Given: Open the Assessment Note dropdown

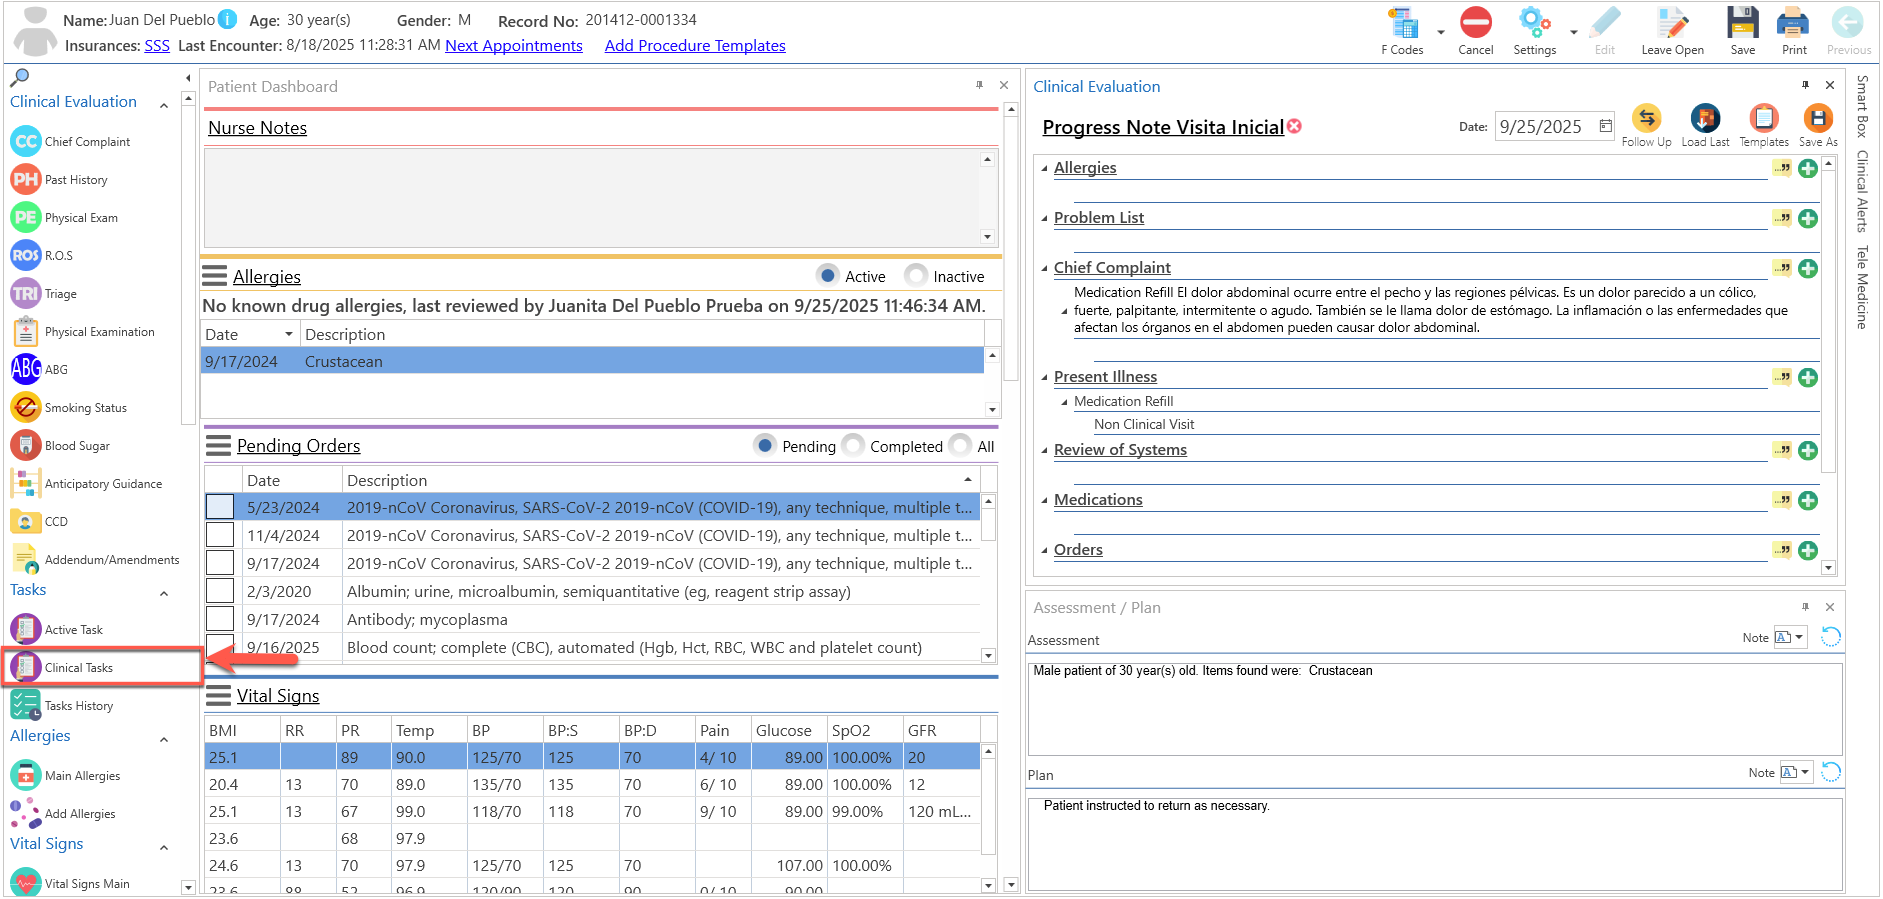Looking at the screenshot, I should tap(1790, 638).
